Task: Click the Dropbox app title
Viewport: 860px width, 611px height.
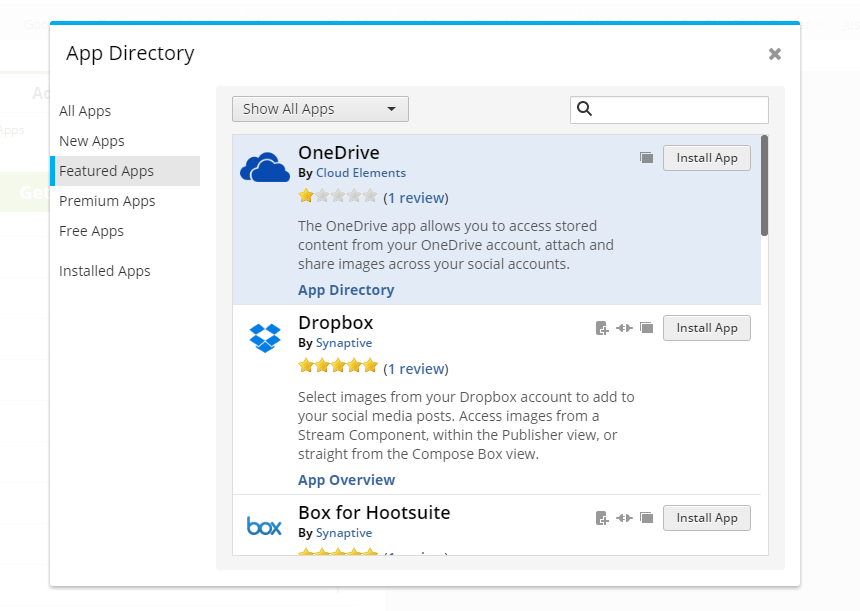Action: pyautogui.click(x=336, y=323)
